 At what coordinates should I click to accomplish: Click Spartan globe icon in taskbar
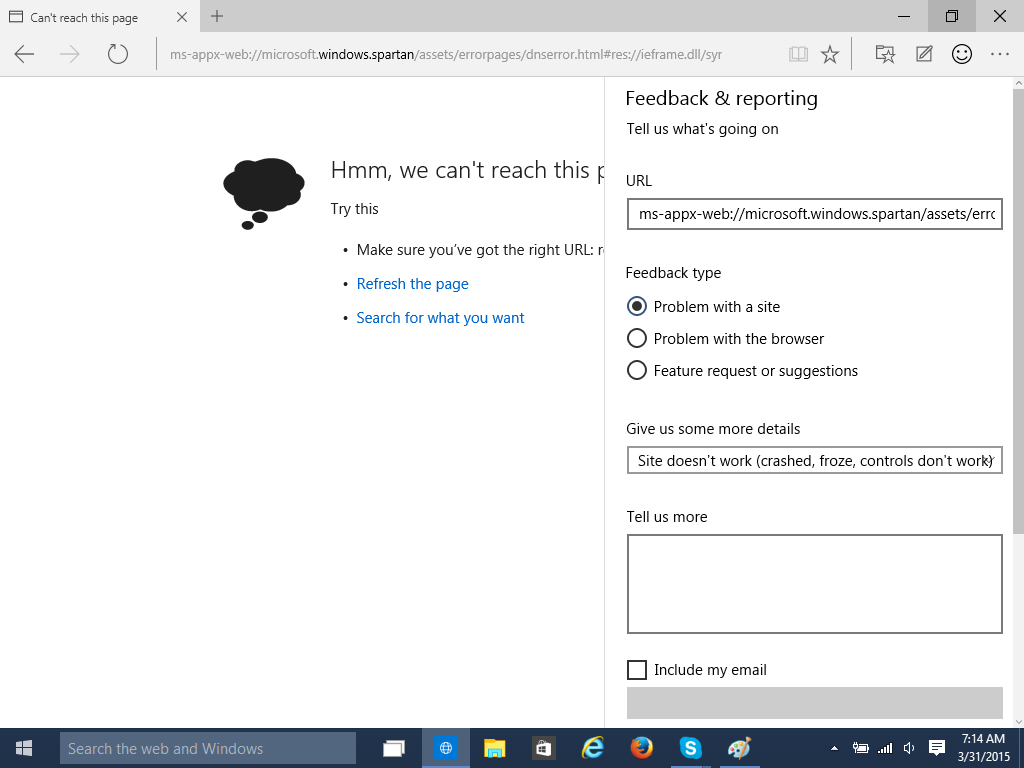click(446, 748)
